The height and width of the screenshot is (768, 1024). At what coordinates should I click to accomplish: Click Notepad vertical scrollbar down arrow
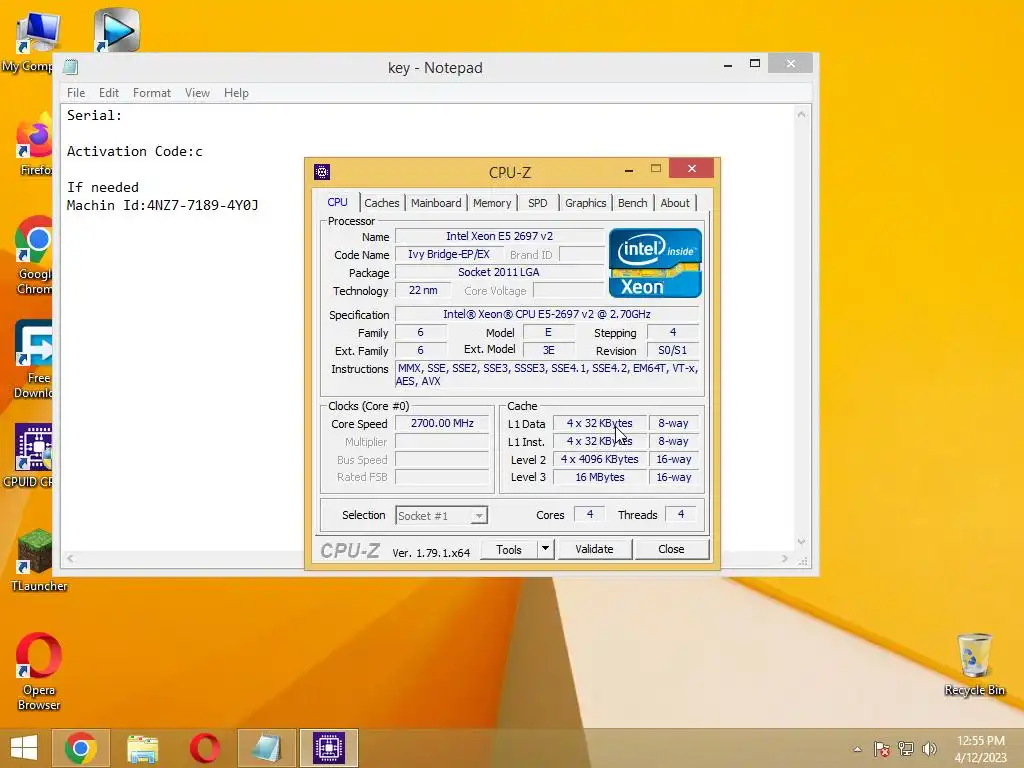(801, 541)
